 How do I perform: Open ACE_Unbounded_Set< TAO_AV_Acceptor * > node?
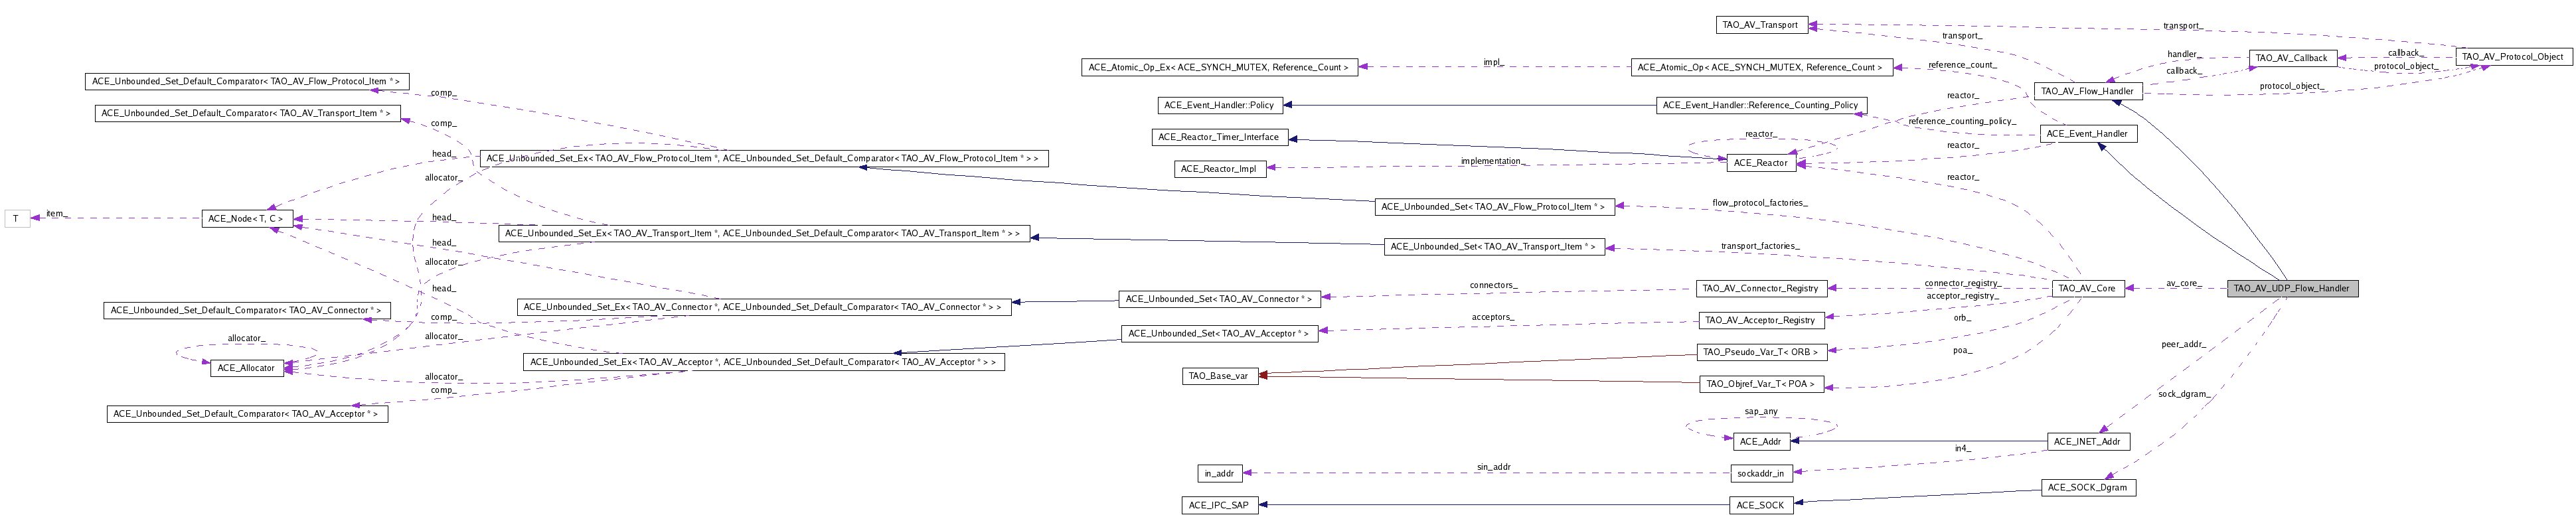pos(1219,334)
